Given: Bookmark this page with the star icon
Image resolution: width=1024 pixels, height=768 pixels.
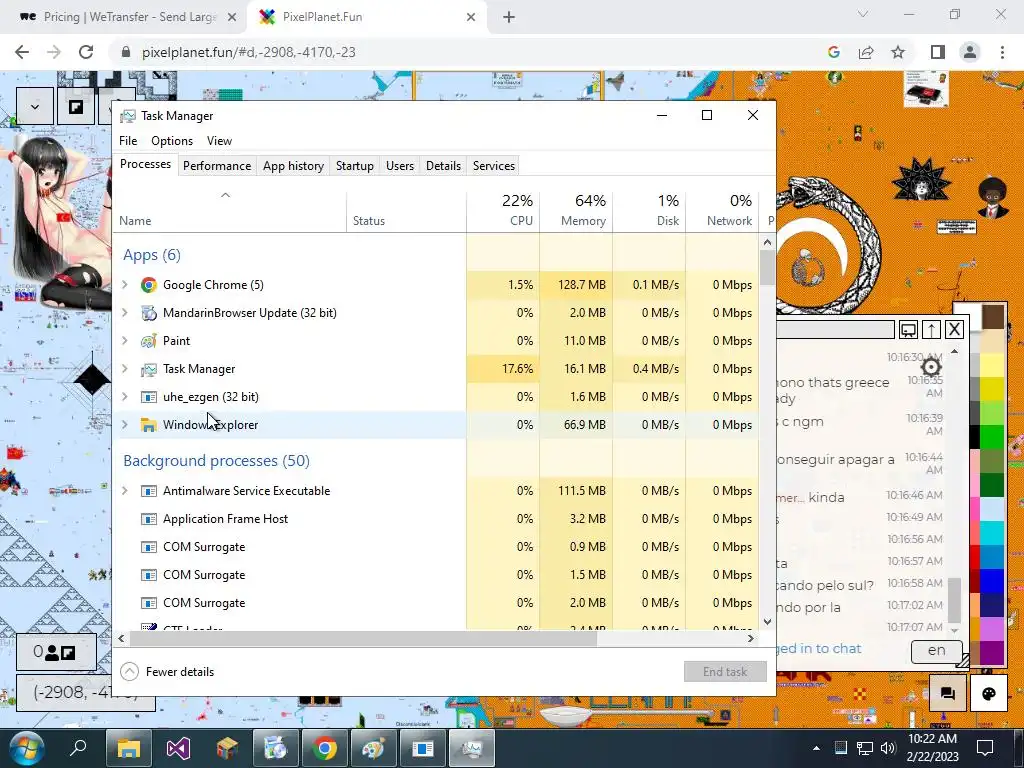Looking at the screenshot, I should point(898,52).
